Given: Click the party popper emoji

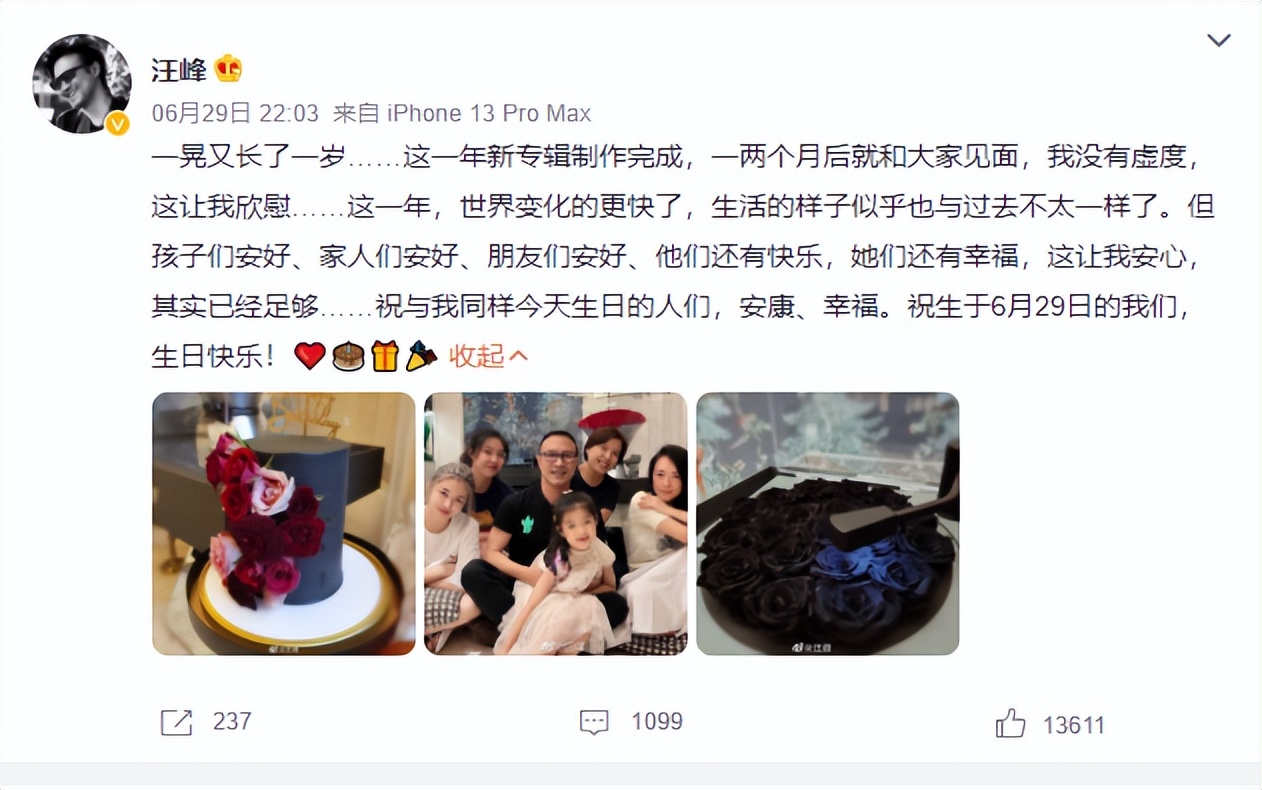Looking at the screenshot, I should tap(421, 355).
